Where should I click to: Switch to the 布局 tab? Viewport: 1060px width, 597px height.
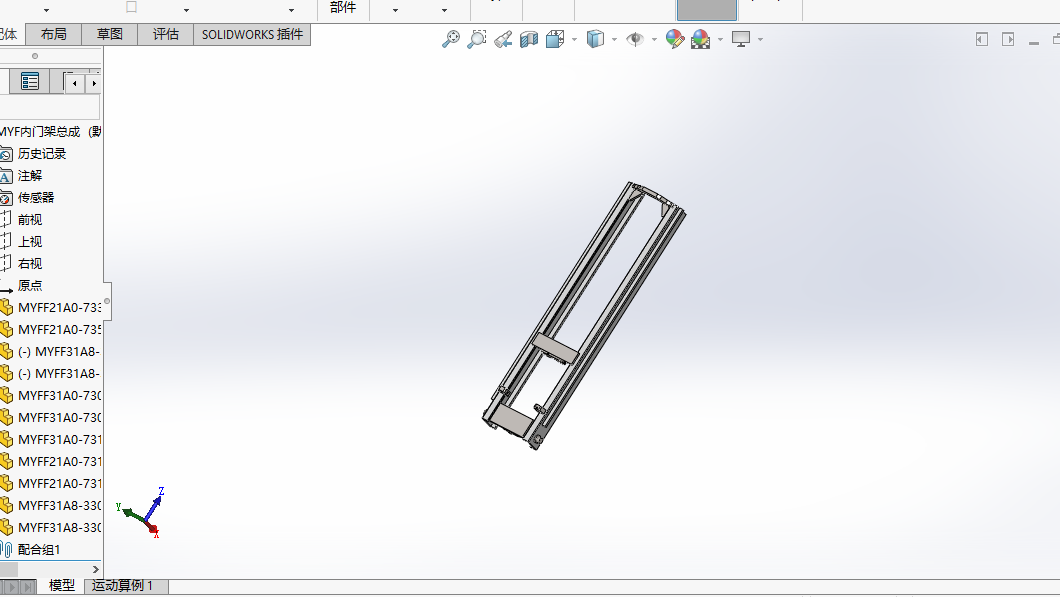coord(53,34)
